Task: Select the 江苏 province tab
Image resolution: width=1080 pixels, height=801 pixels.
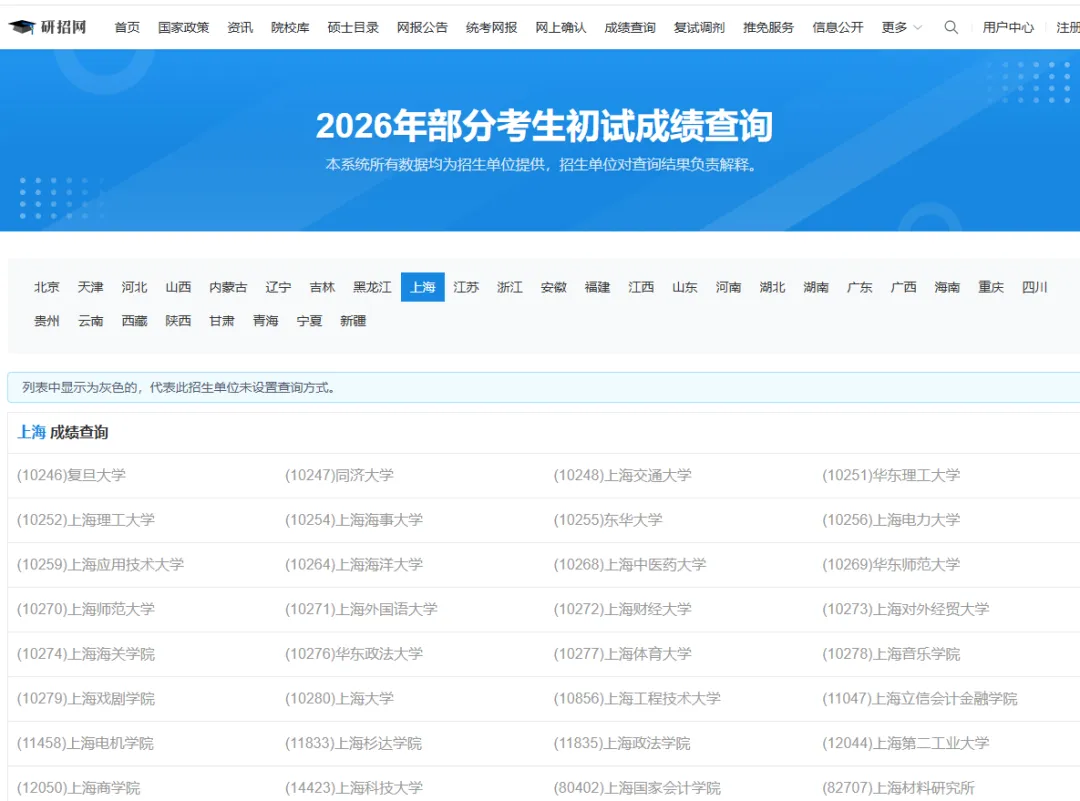Action: tap(466, 287)
